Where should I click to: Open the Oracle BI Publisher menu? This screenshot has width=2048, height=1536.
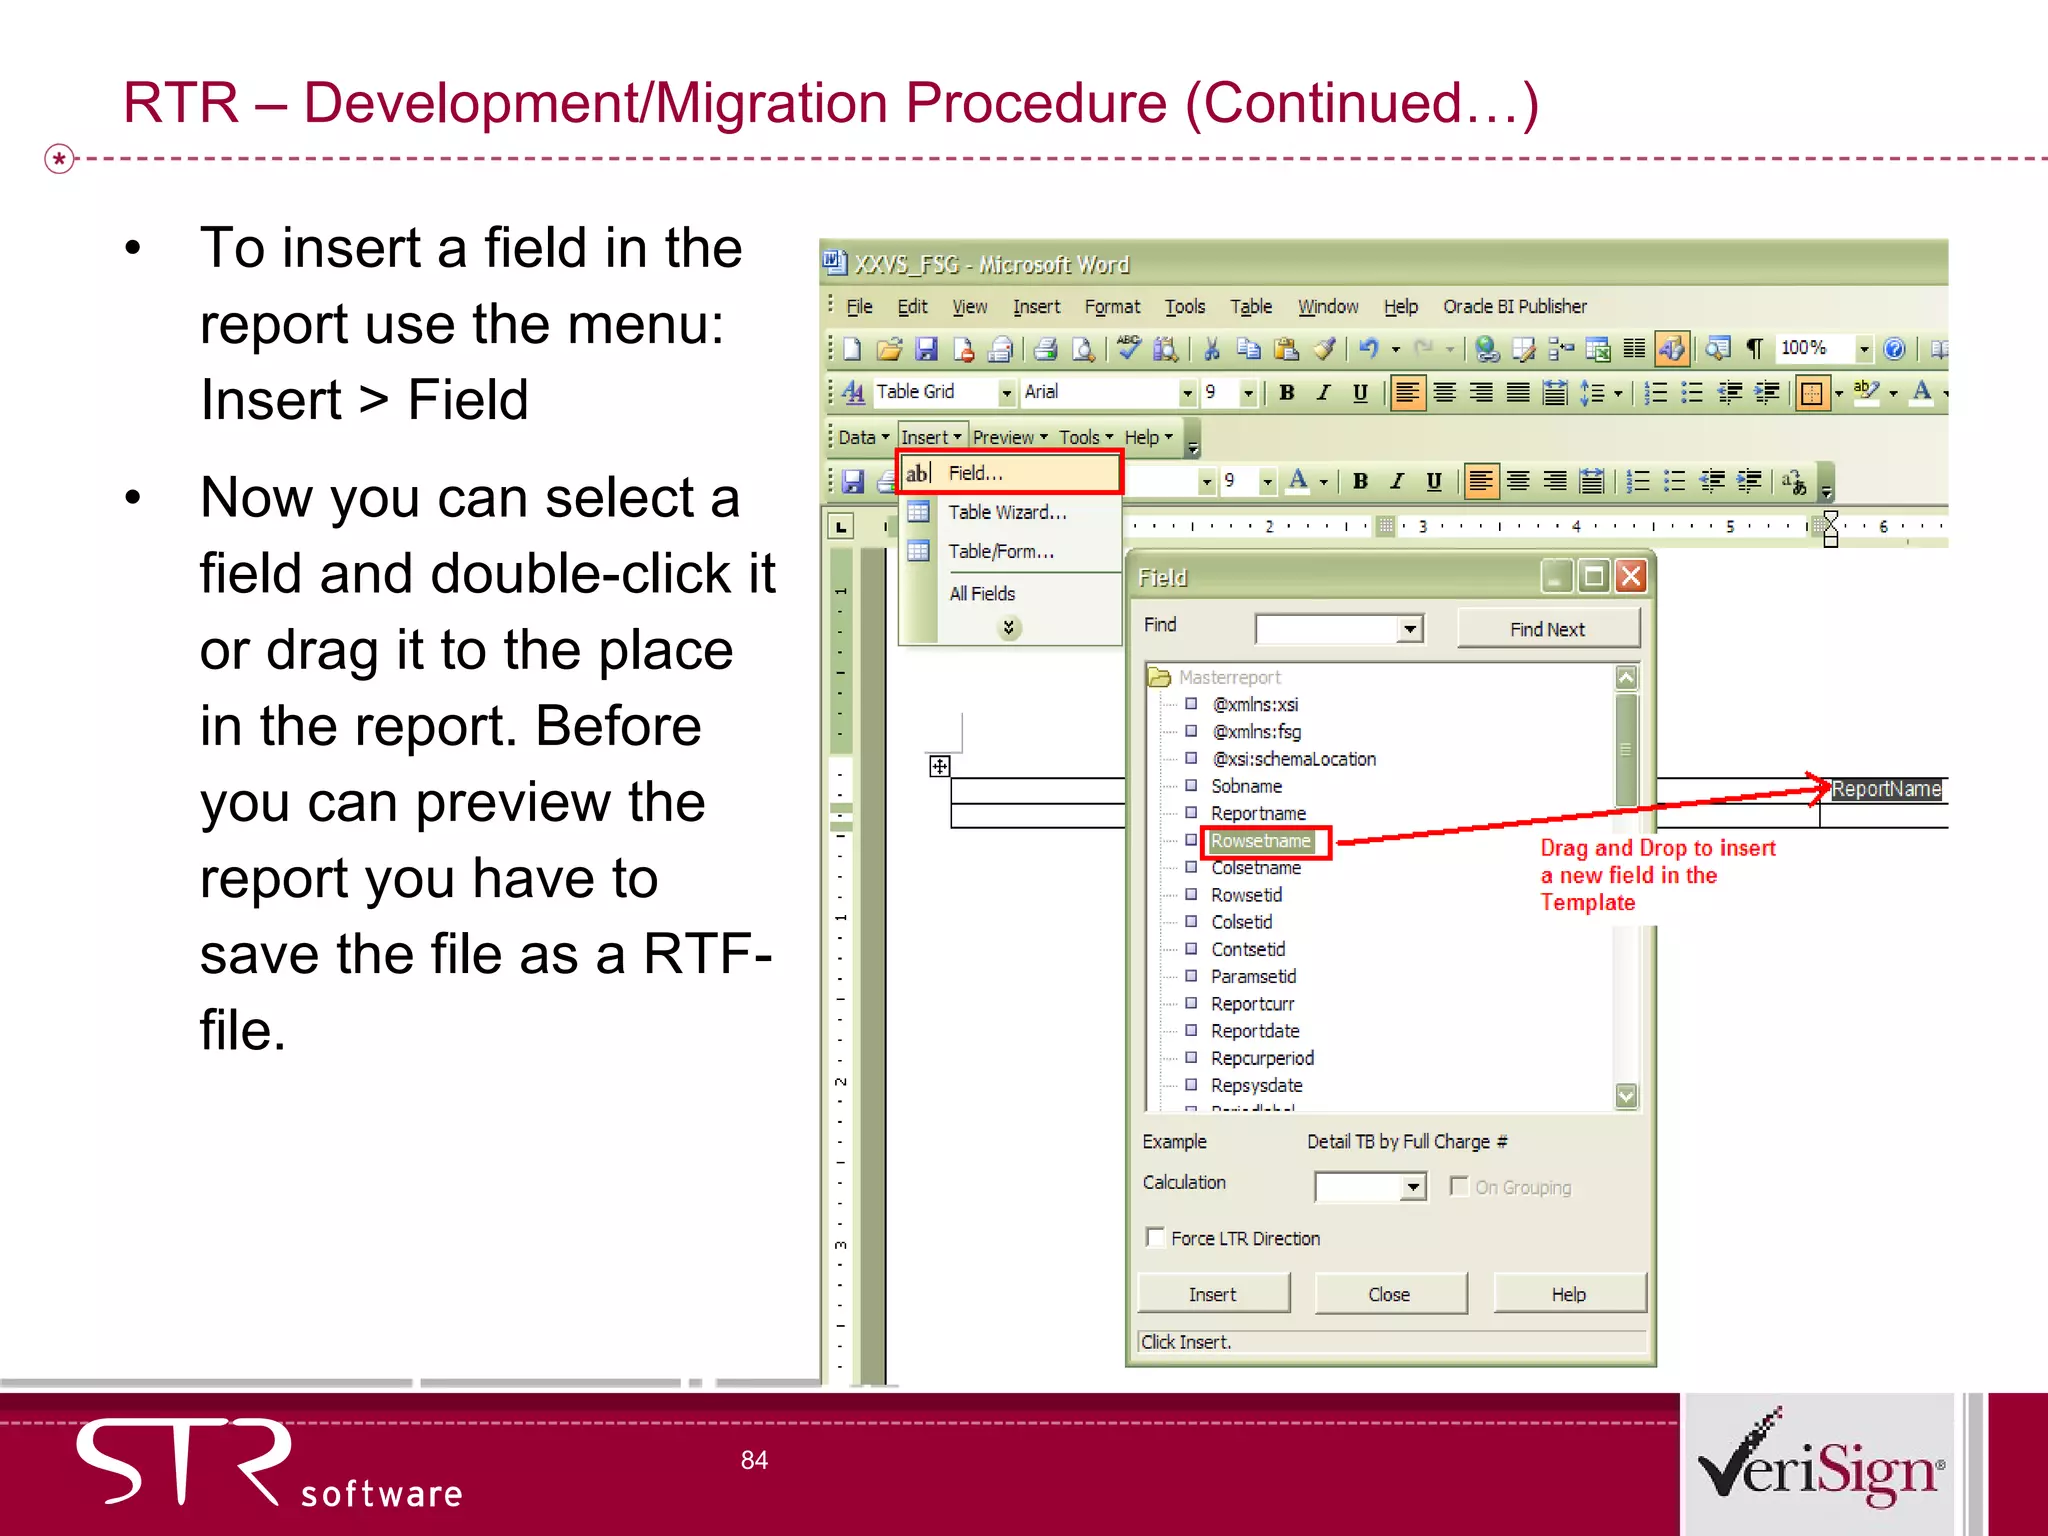1514,307
